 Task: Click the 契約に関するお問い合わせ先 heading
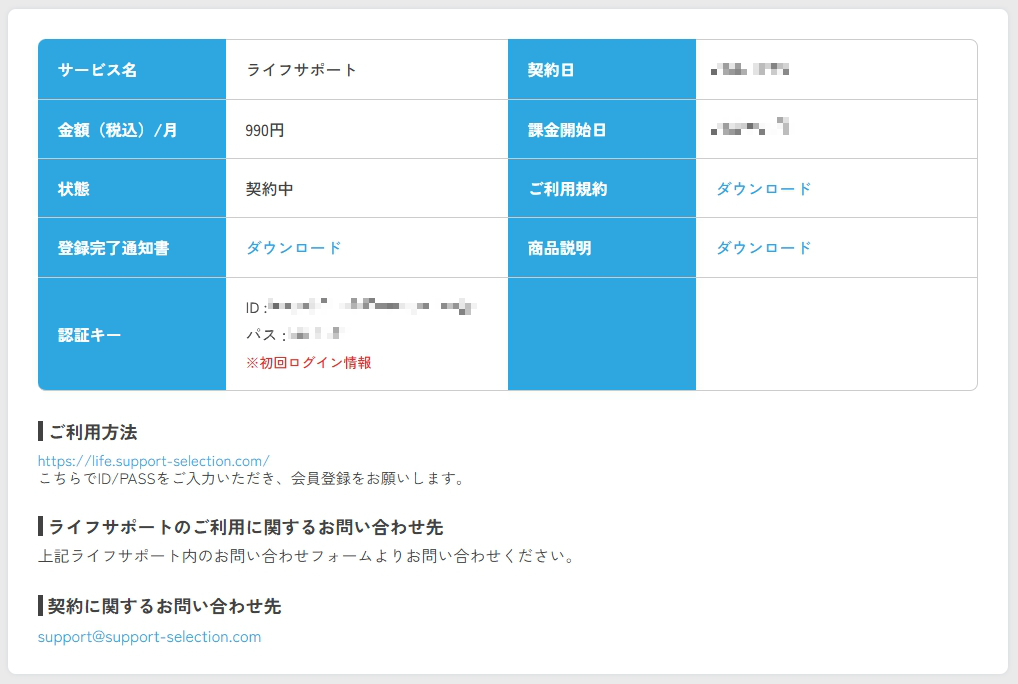pos(164,607)
